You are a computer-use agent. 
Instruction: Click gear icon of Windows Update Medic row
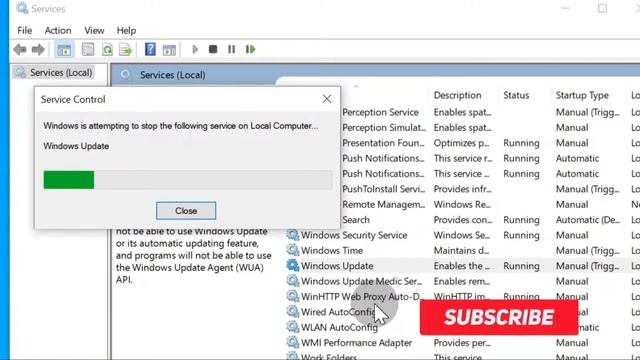pyautogui.click(x=293, y=281)
